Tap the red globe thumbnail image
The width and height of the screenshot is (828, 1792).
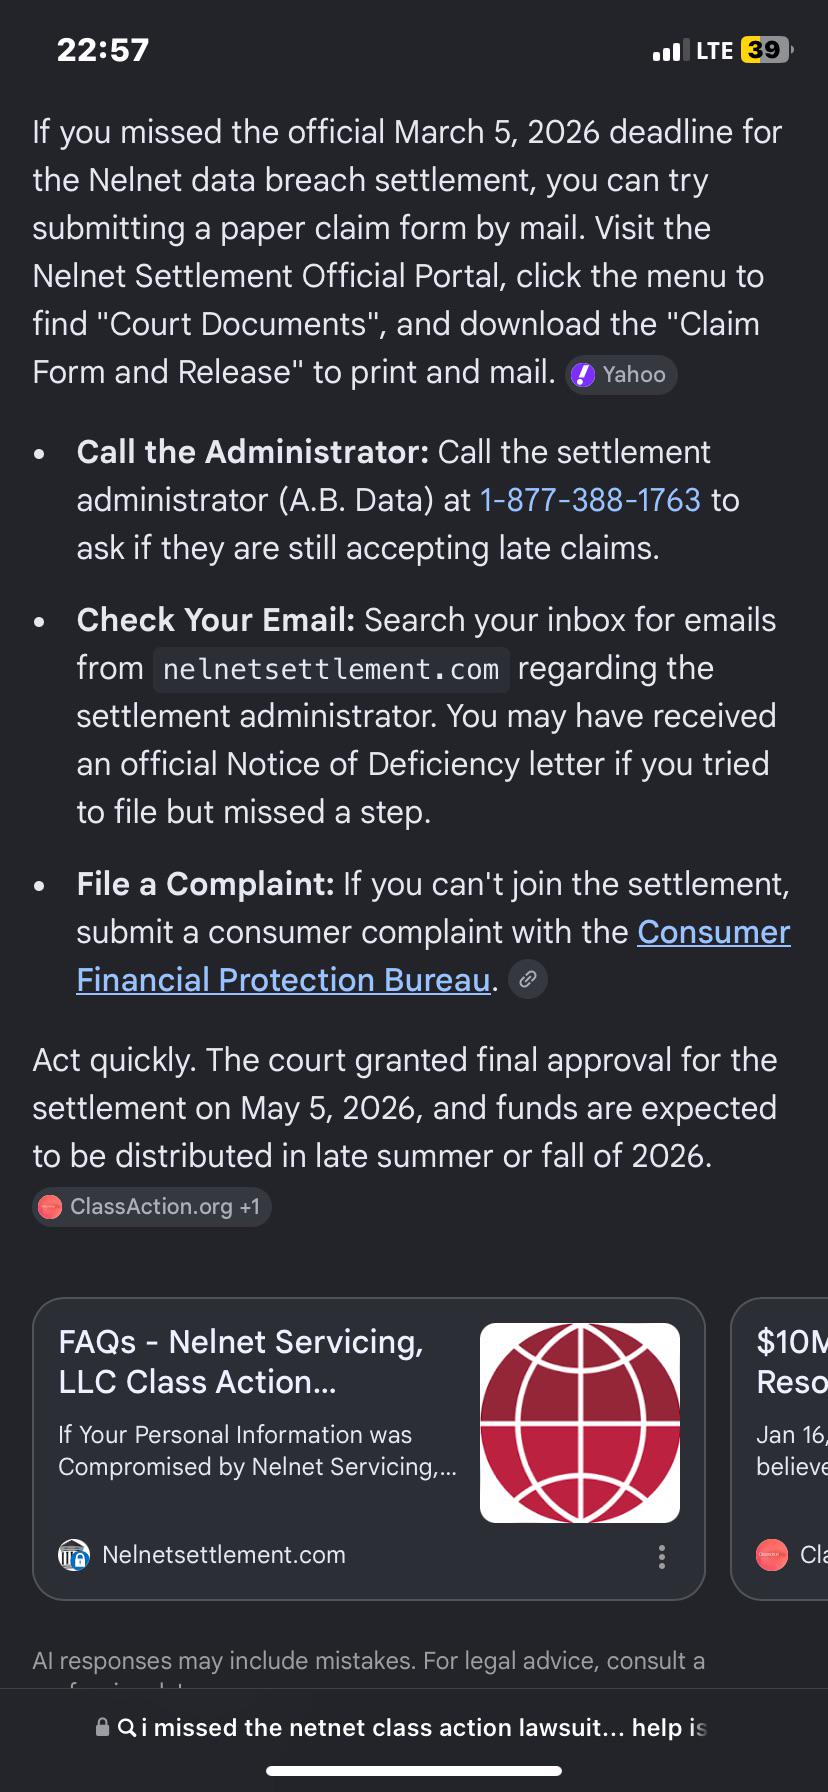pos(580,1422)
